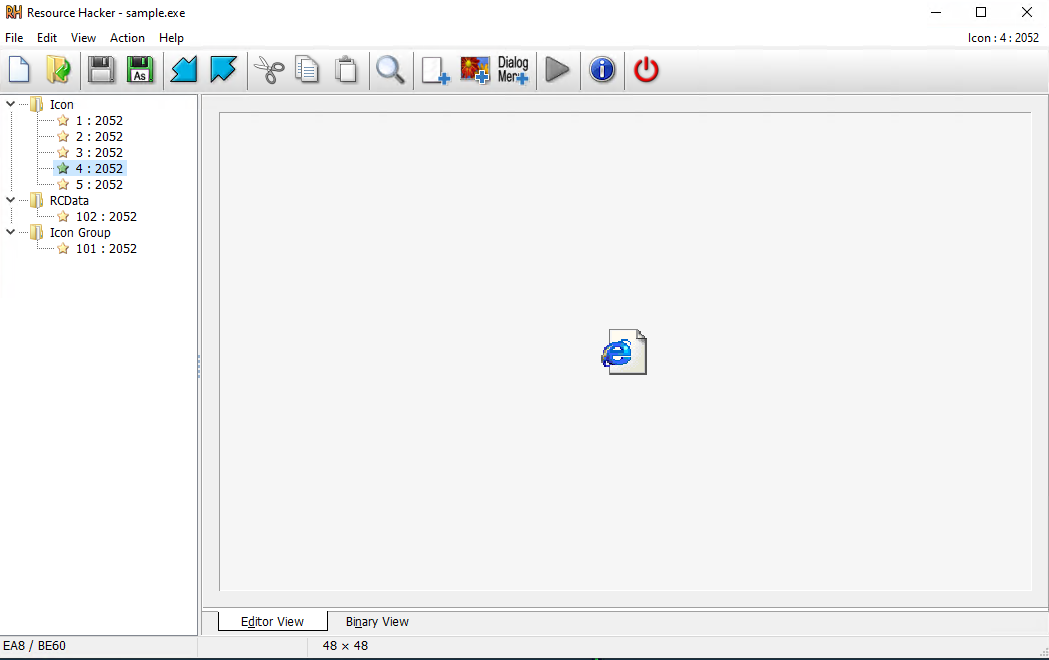Click the Icon folder icon in tree
This screenshot has height=660, width=1049.
[x=37, y=104]
